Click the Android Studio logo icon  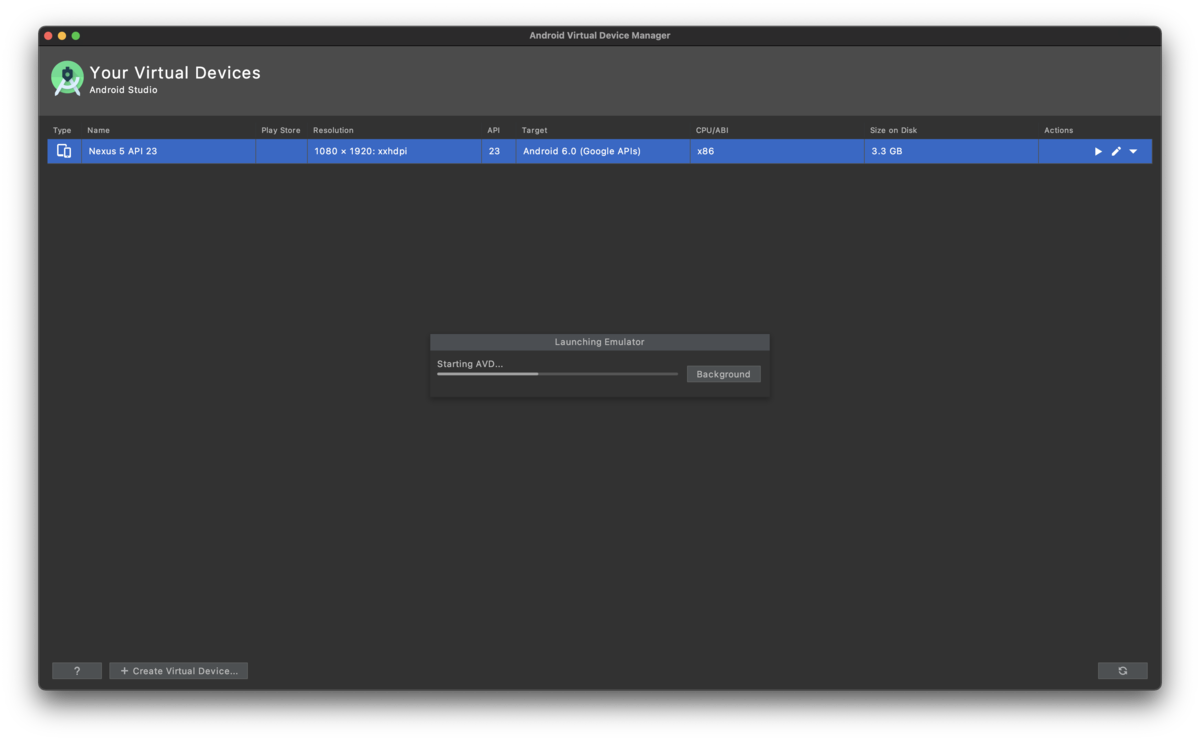coord(67,78)
